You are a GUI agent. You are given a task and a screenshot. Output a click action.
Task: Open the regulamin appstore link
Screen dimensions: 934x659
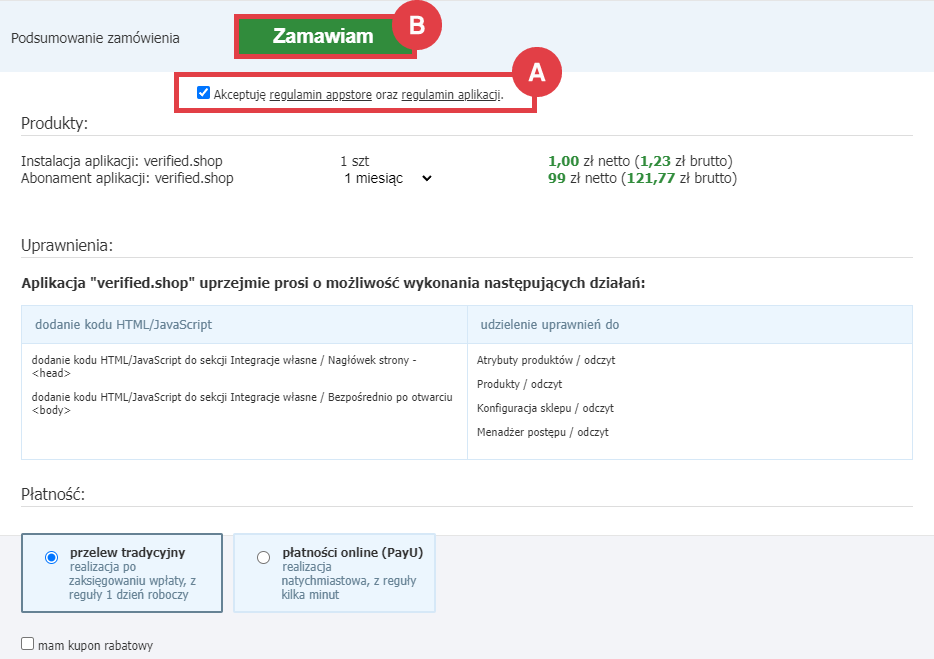[x=320, y=94]
